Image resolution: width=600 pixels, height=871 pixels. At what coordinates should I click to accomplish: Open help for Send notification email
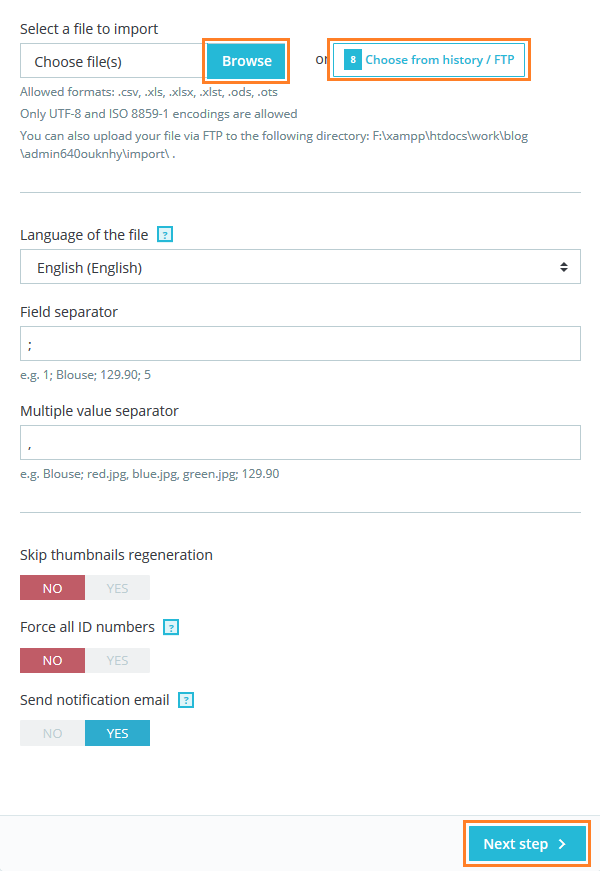(185, 700)
